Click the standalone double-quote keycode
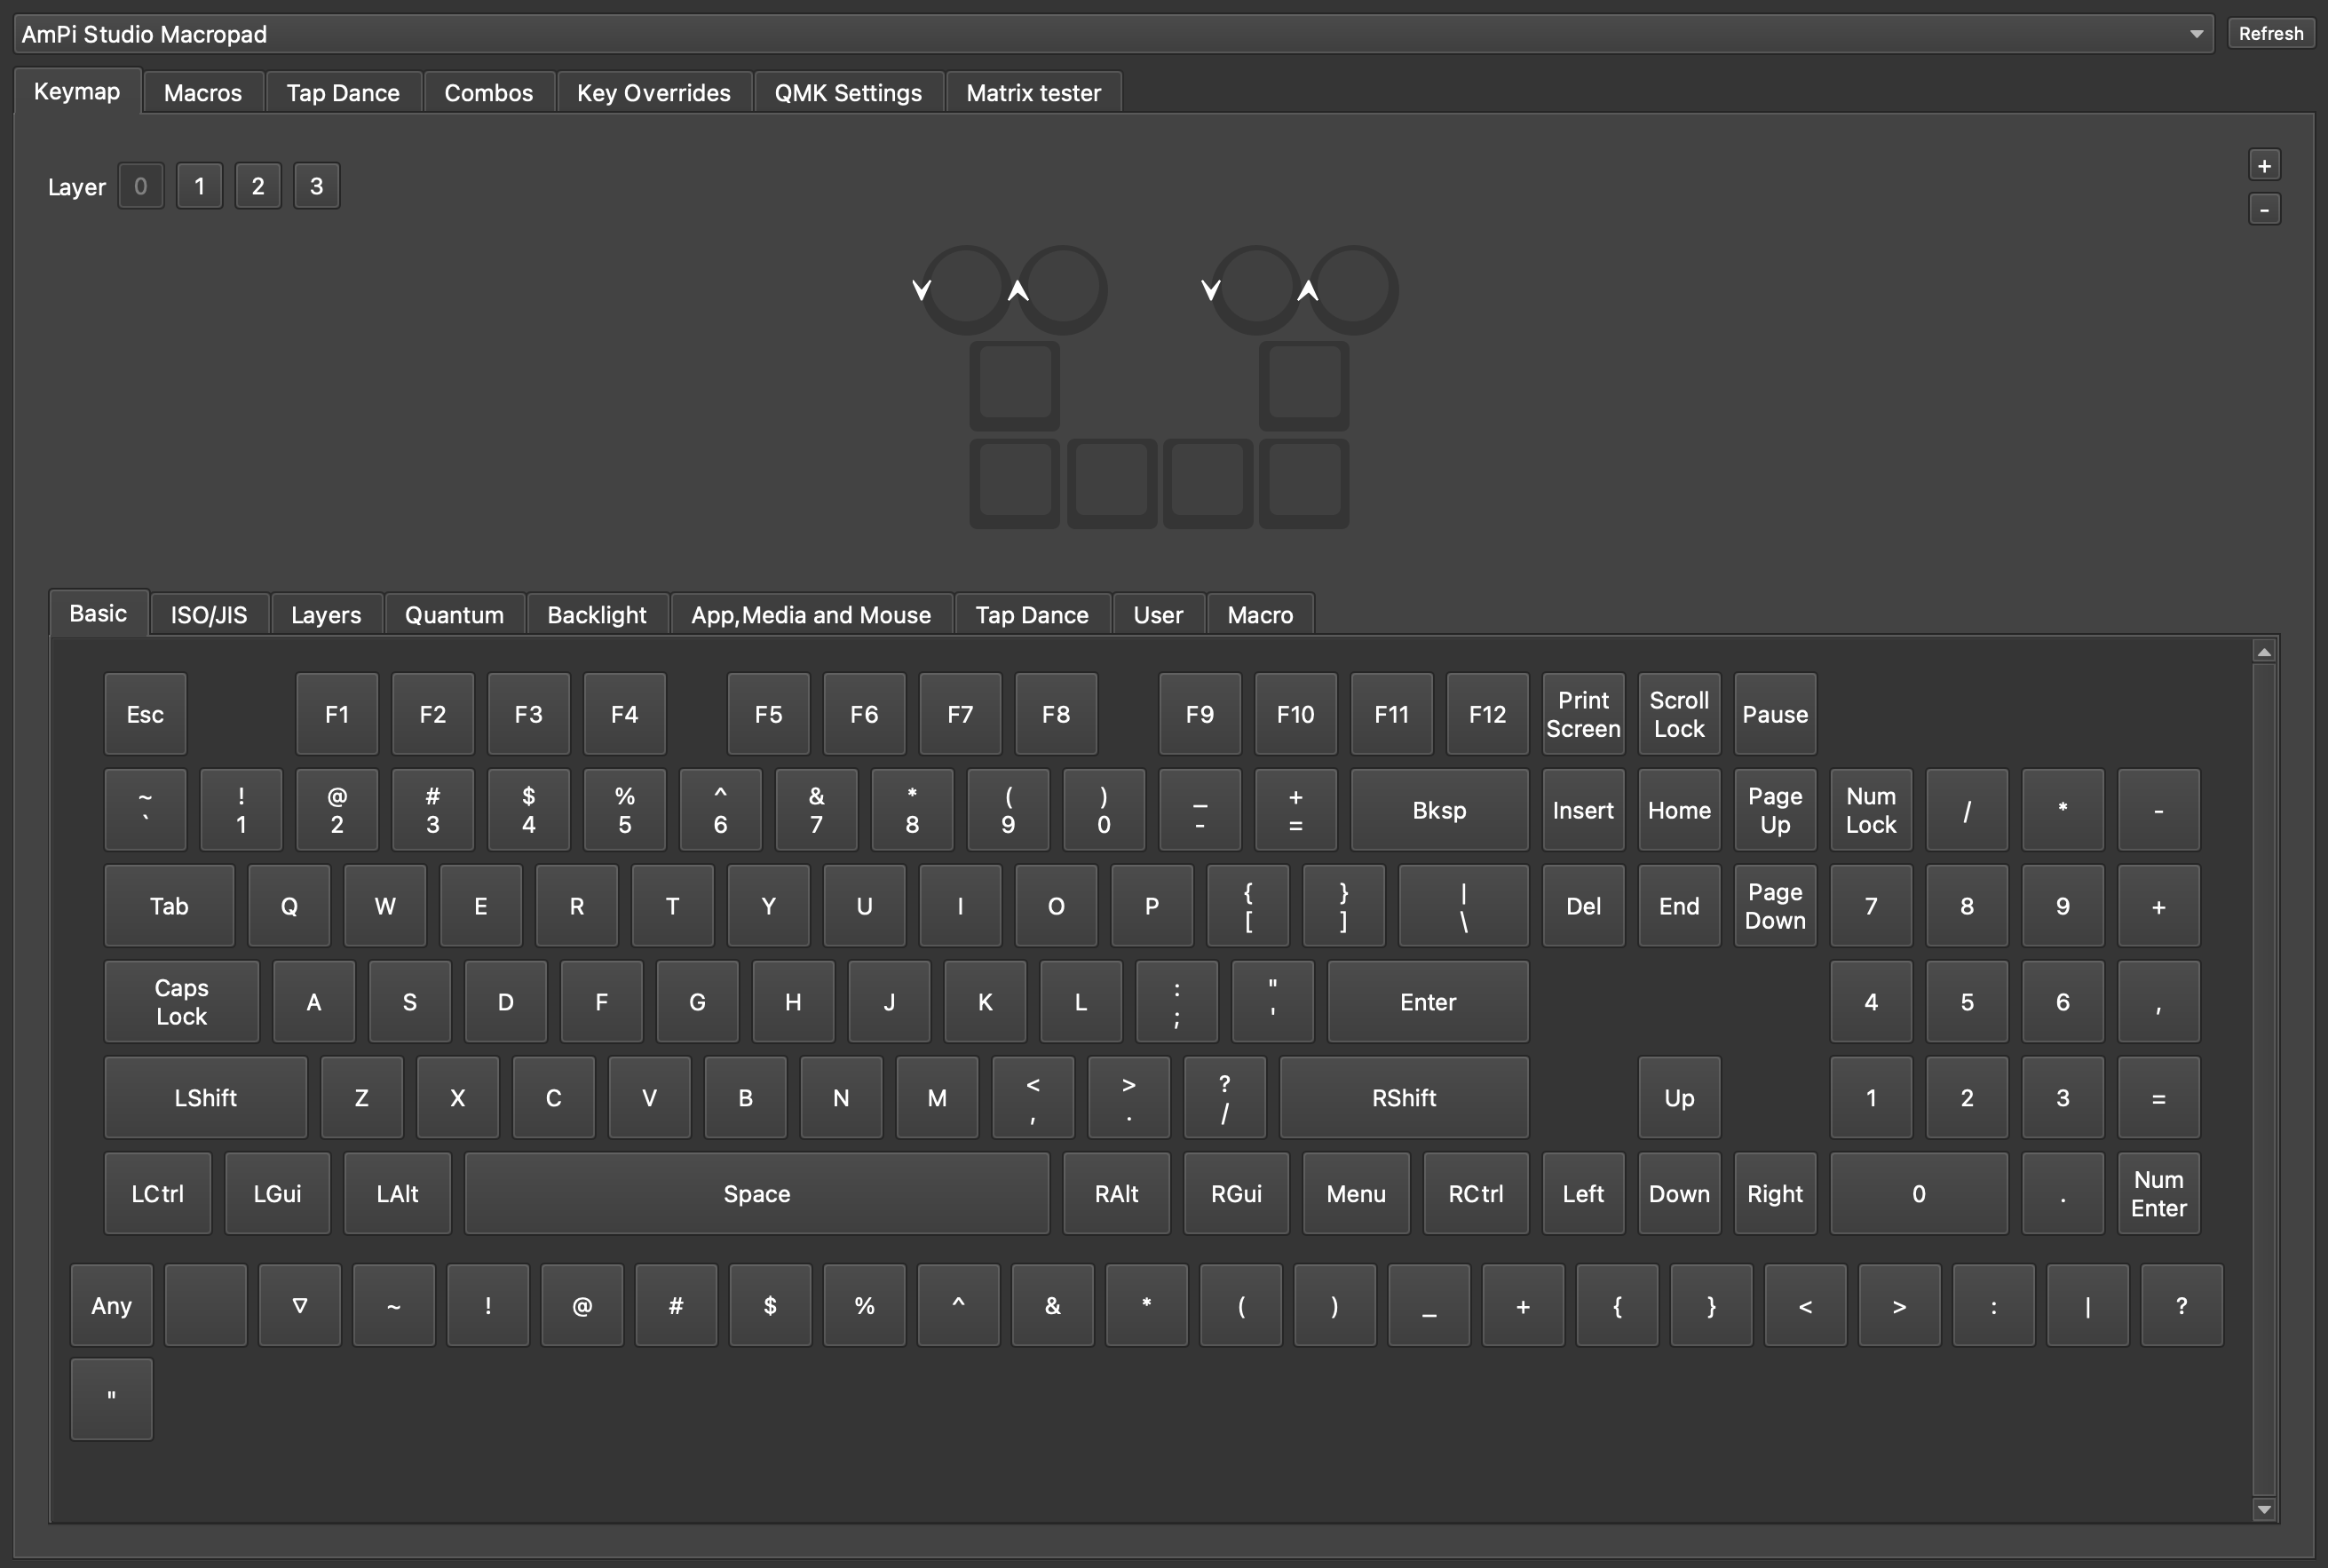This screenshot has width=2328, height=1568. (x=111, y=1399)
